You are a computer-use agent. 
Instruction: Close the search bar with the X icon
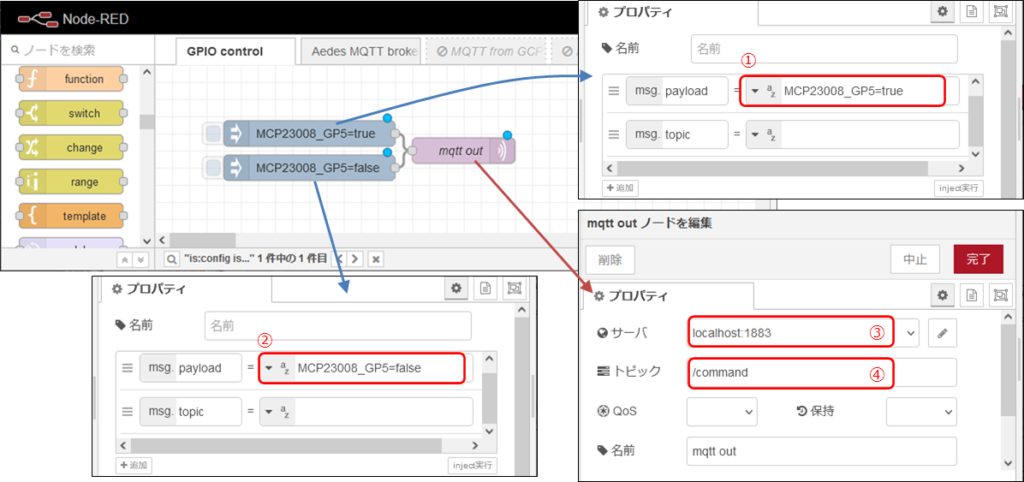click(376, 258)
